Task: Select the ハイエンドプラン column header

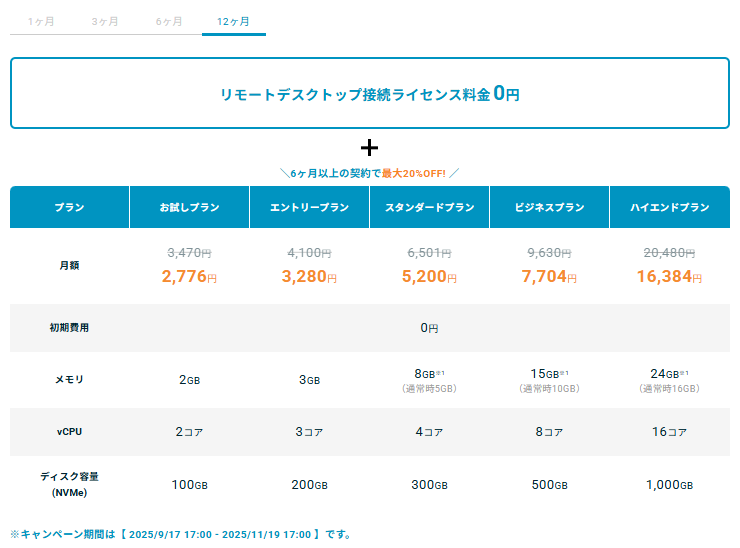Action: [669, 208]
